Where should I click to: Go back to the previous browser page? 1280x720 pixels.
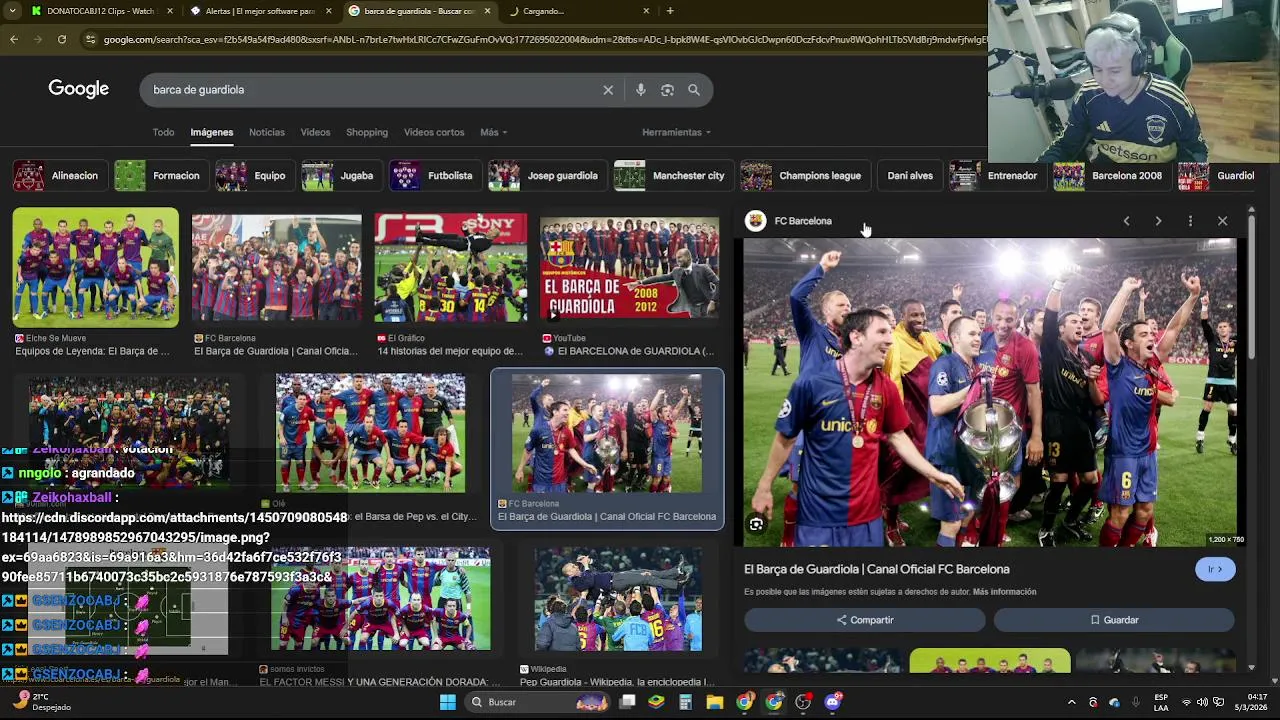point(14,39)
